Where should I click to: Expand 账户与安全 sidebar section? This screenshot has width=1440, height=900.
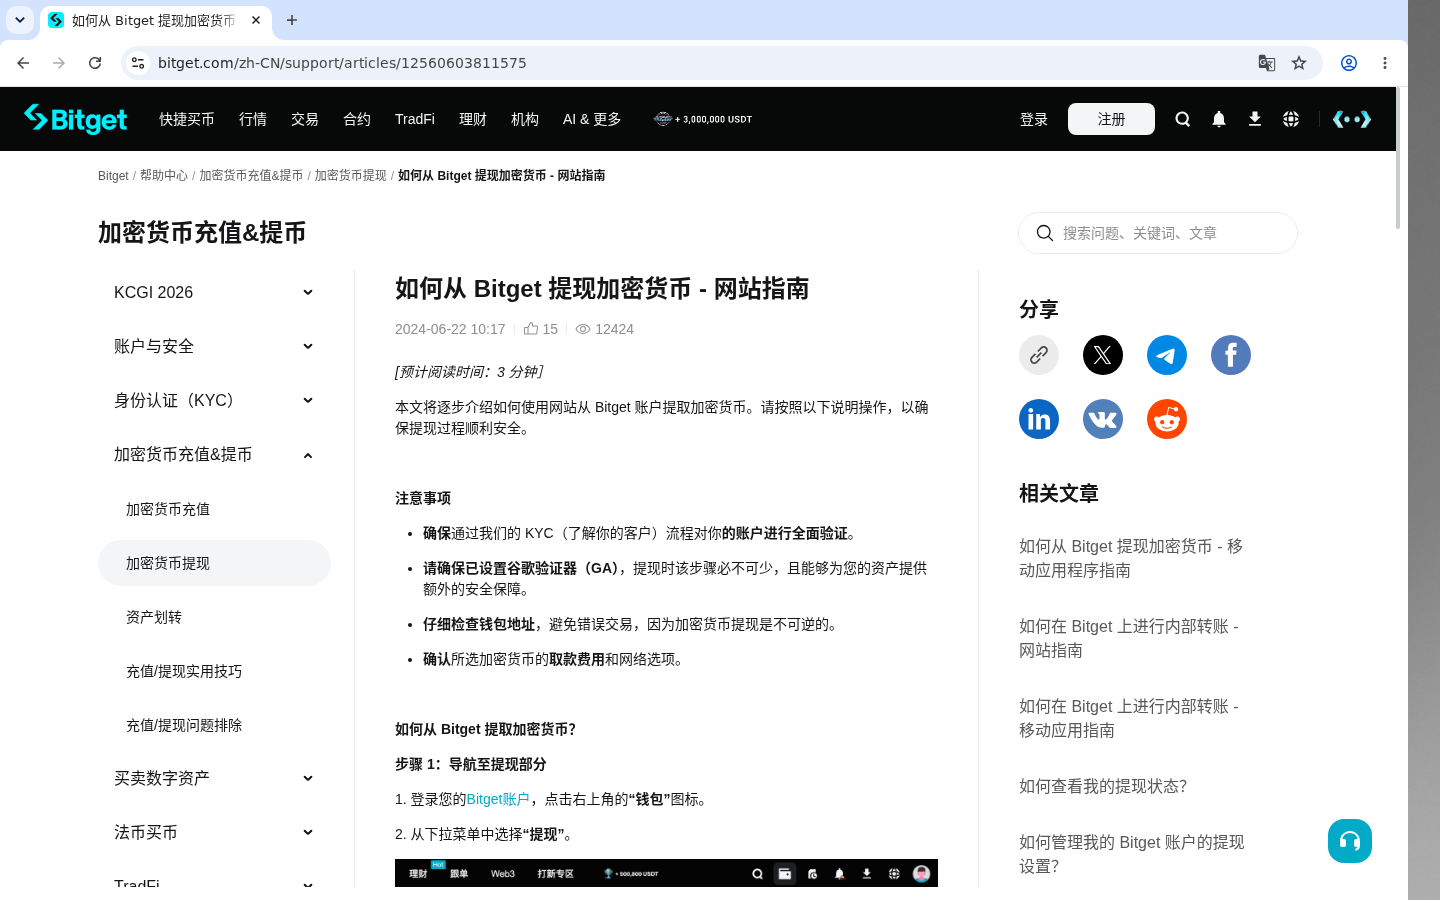[x=214, y=346]
